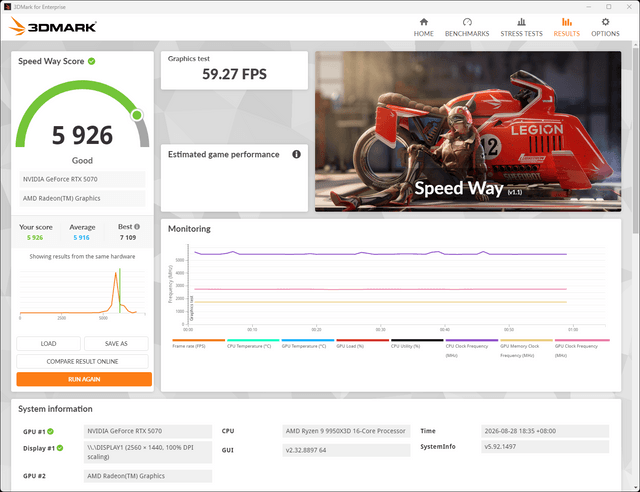
Task: Select the HOME menu label
Action: coord(424,33)
